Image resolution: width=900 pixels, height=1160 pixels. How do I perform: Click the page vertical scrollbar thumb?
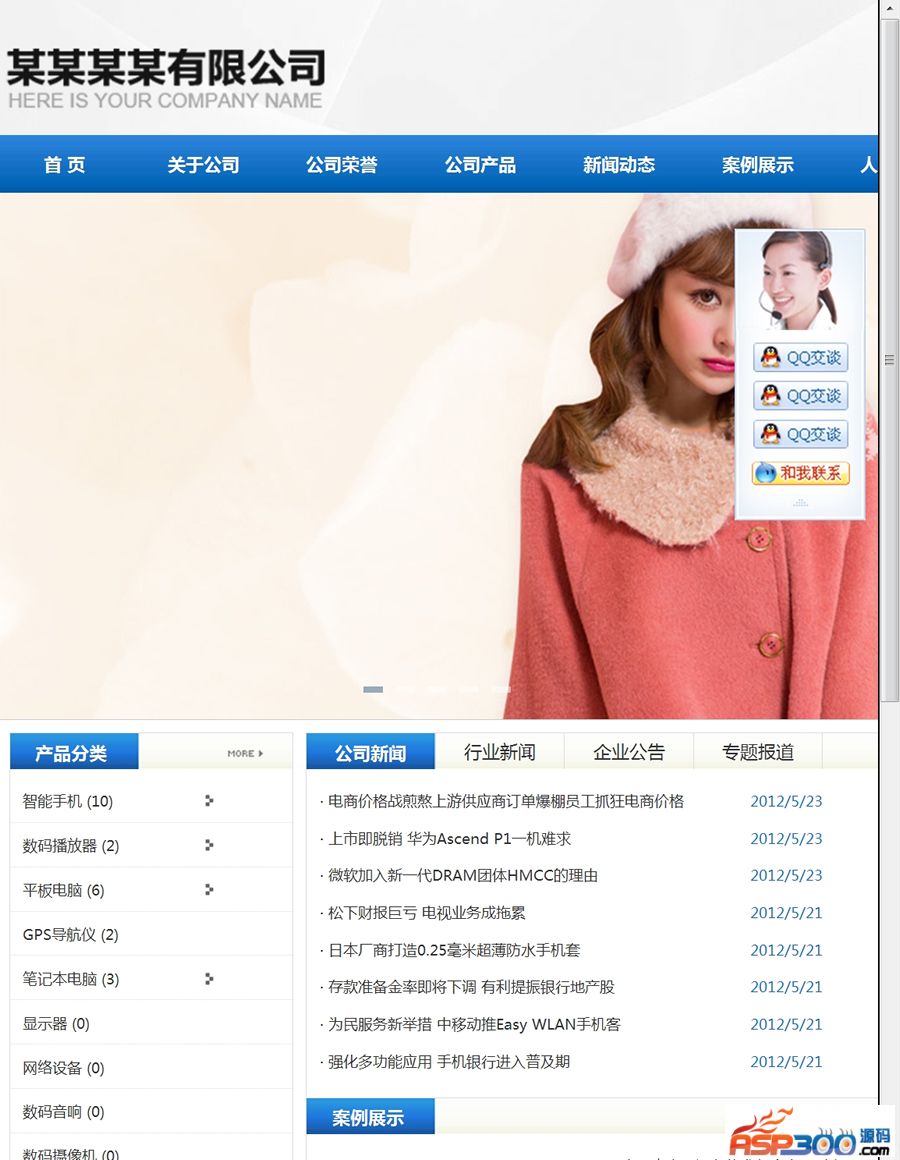[889, 360]
